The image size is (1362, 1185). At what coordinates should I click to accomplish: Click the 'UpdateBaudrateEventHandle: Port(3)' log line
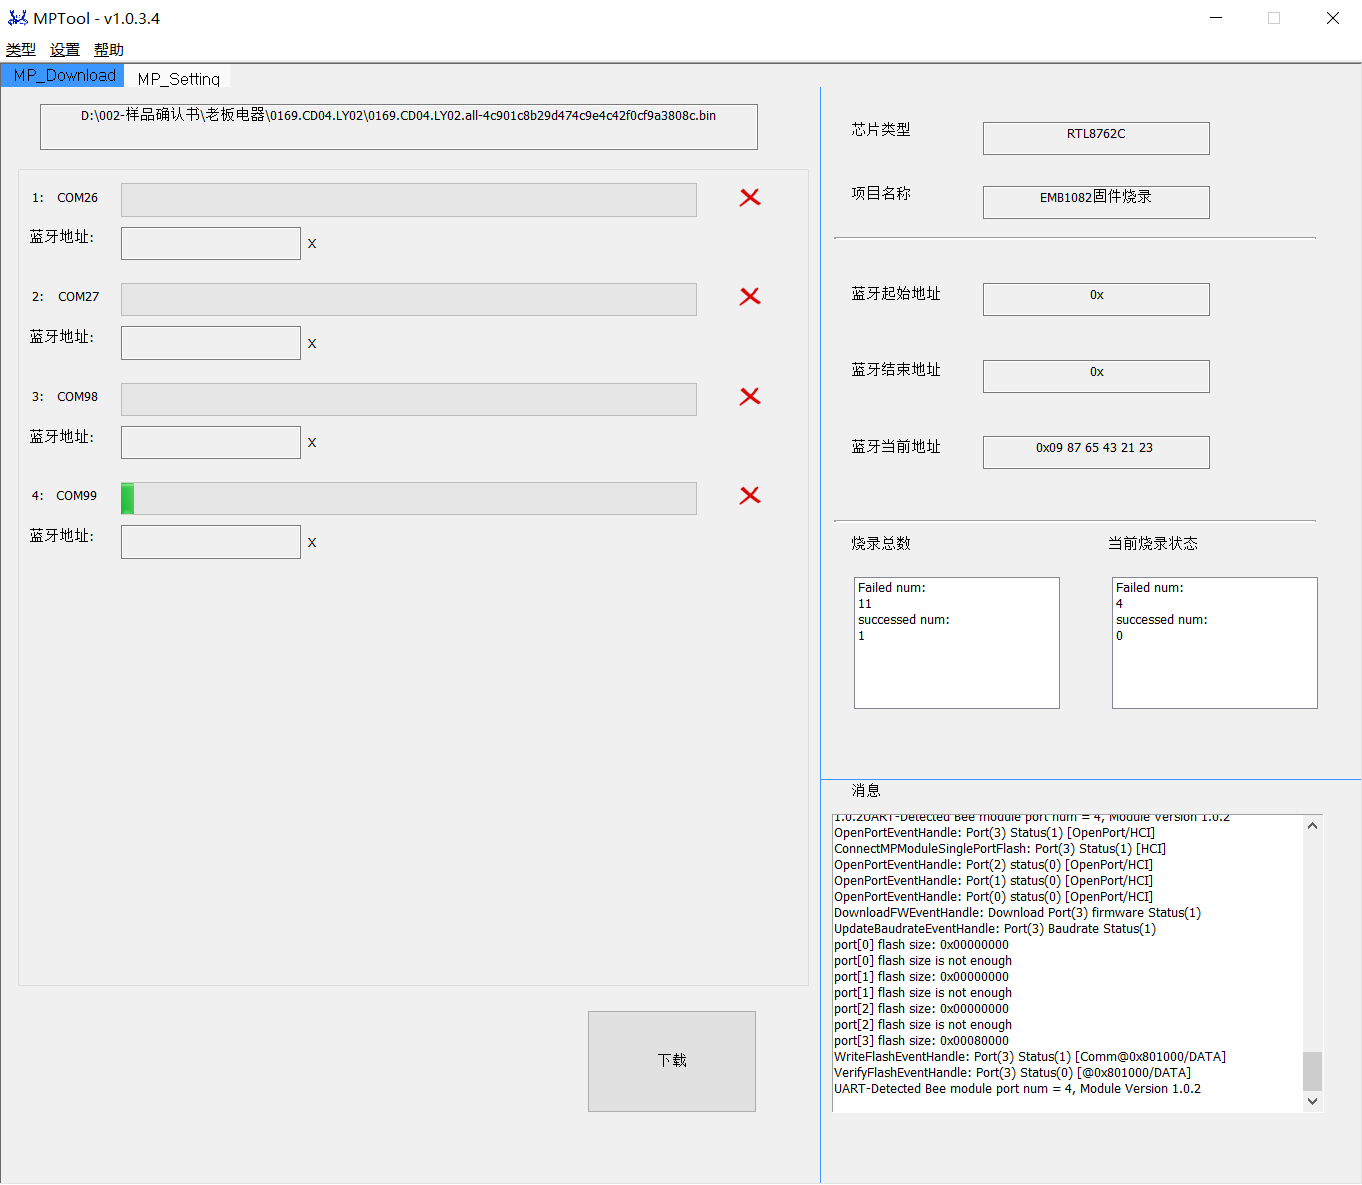coord(995,929)
